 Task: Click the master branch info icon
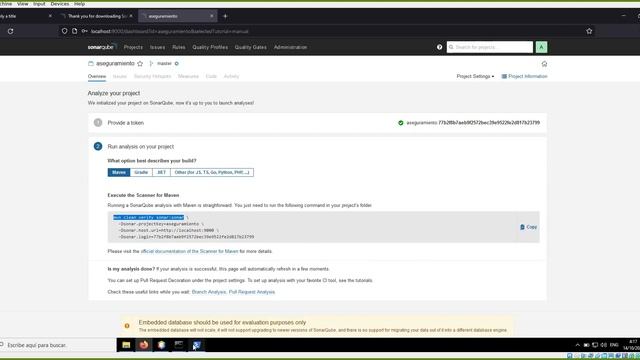click(x=177, y=63)
